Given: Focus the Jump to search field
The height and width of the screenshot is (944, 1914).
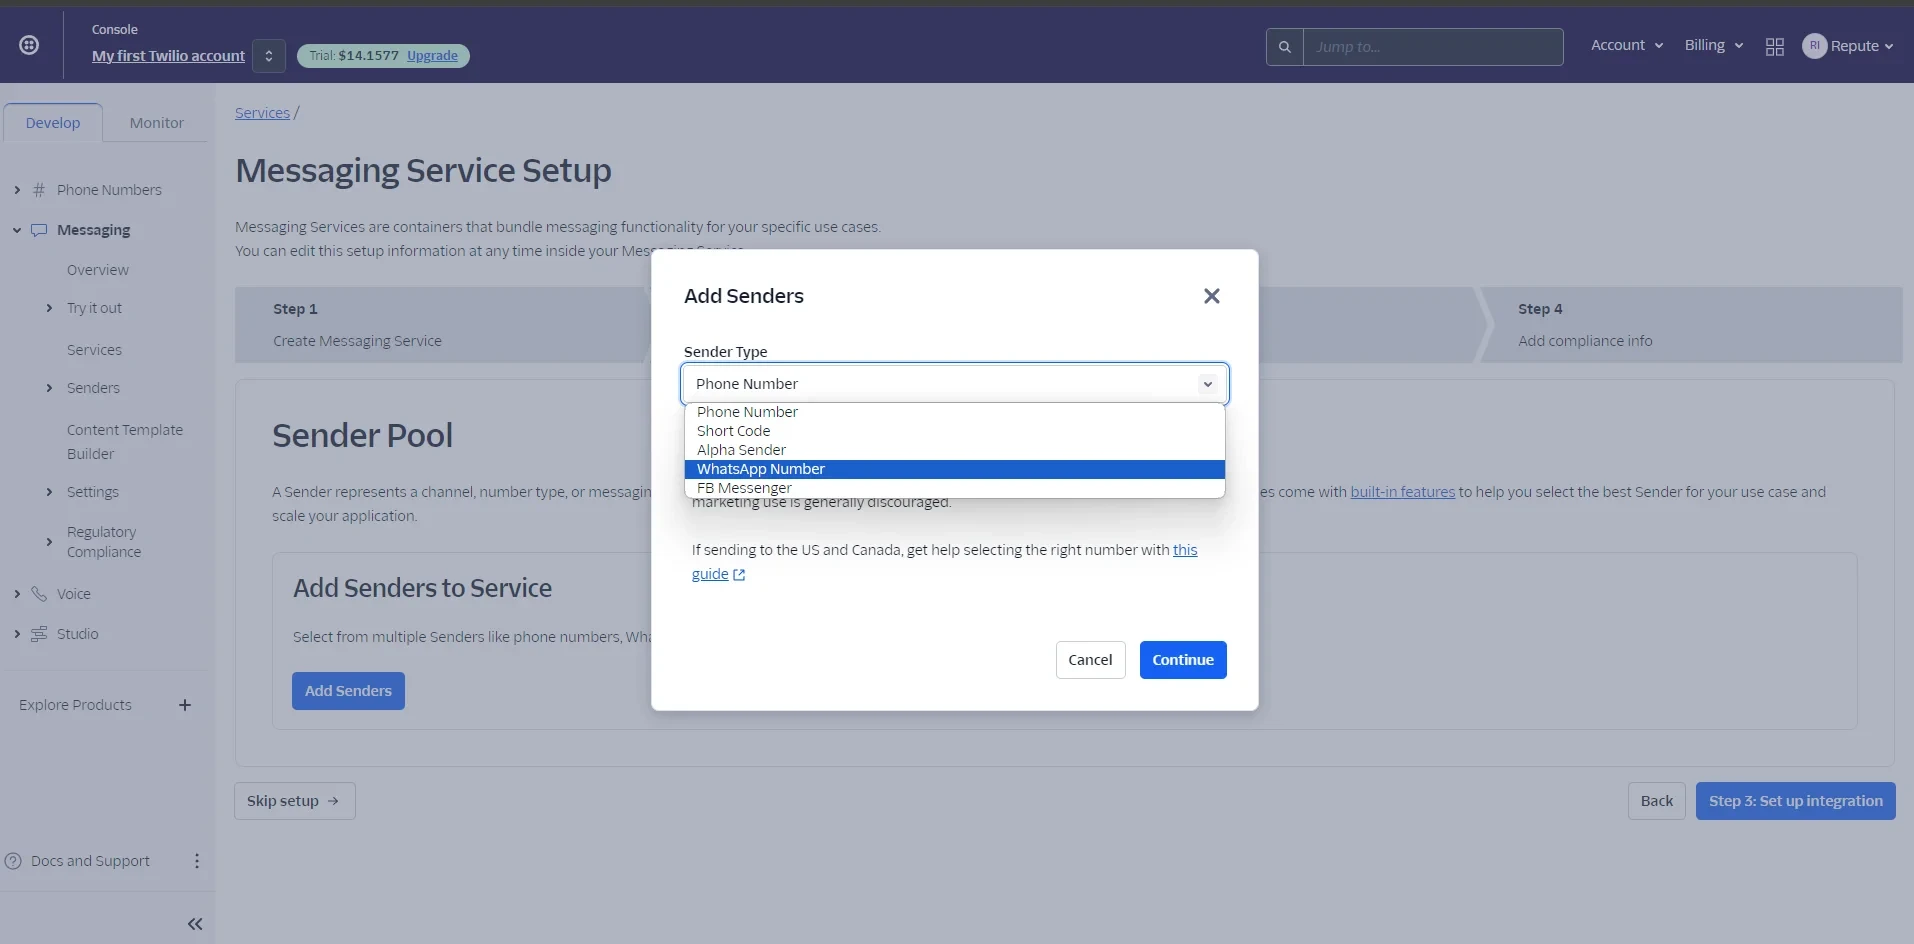Looking at the screenshot, I should pos(1433,47).
